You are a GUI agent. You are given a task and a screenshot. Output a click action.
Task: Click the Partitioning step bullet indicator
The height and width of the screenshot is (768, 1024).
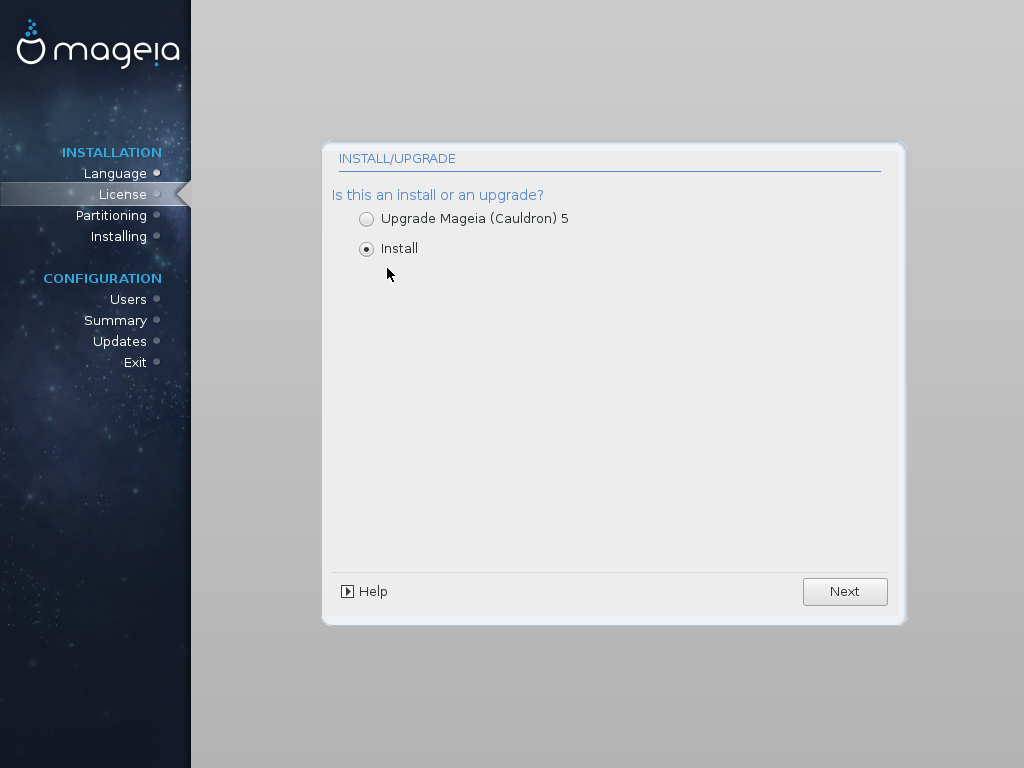[157, 215]
